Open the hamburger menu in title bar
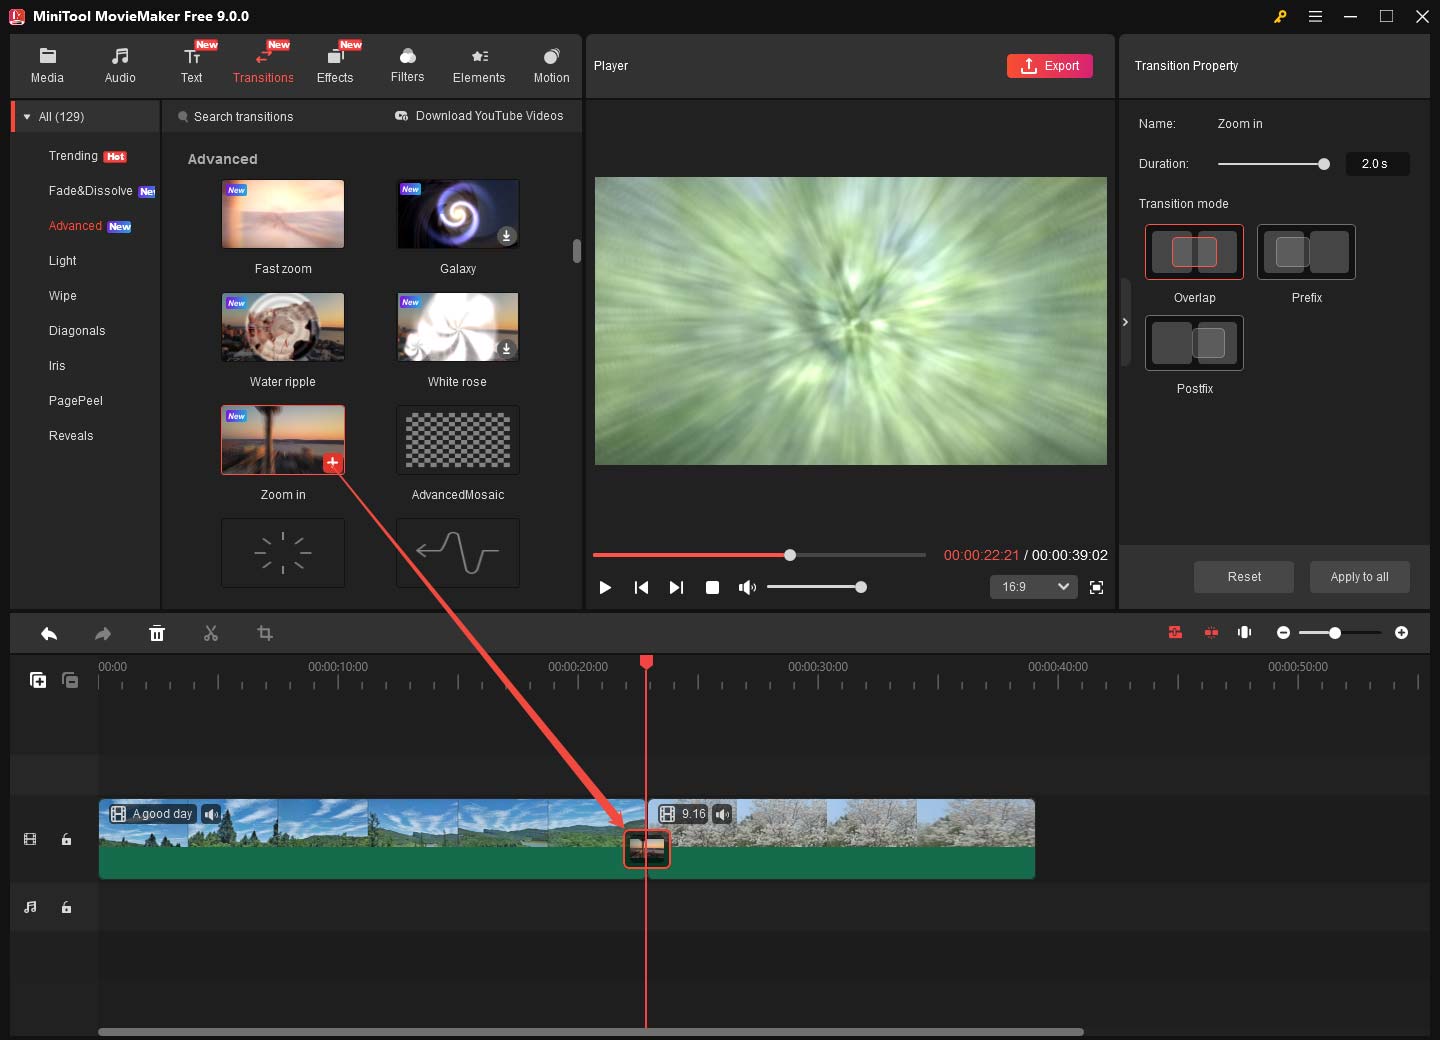Screen dimensions: 1440x1040 [1315, 16]
